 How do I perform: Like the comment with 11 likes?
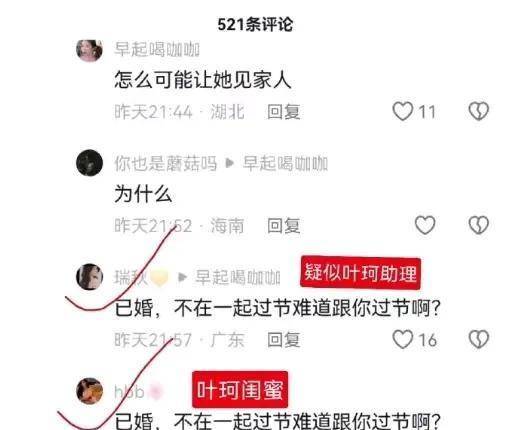pos(403,111)
